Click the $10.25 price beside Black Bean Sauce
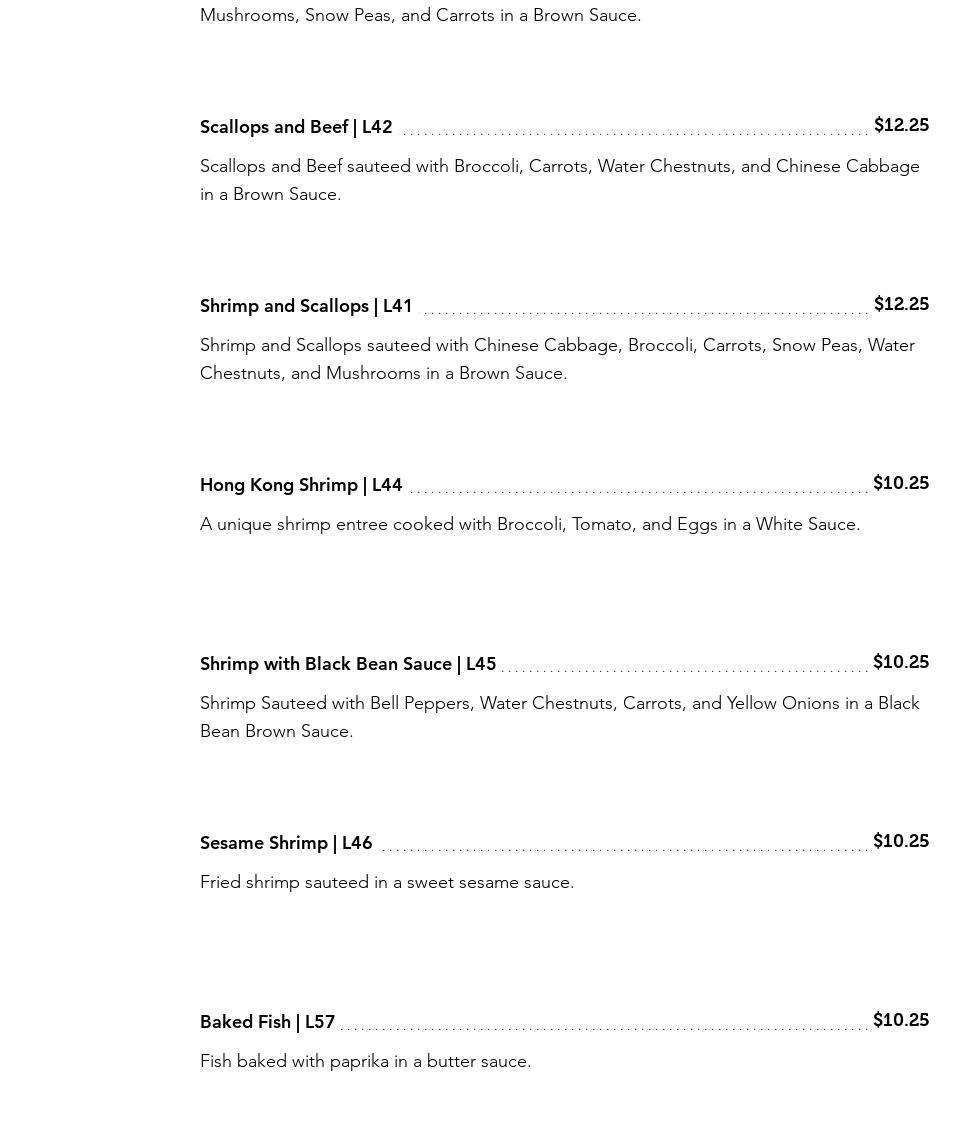Image resolution: width=965 pixels, height=1123 pixels. pos(901,662)
